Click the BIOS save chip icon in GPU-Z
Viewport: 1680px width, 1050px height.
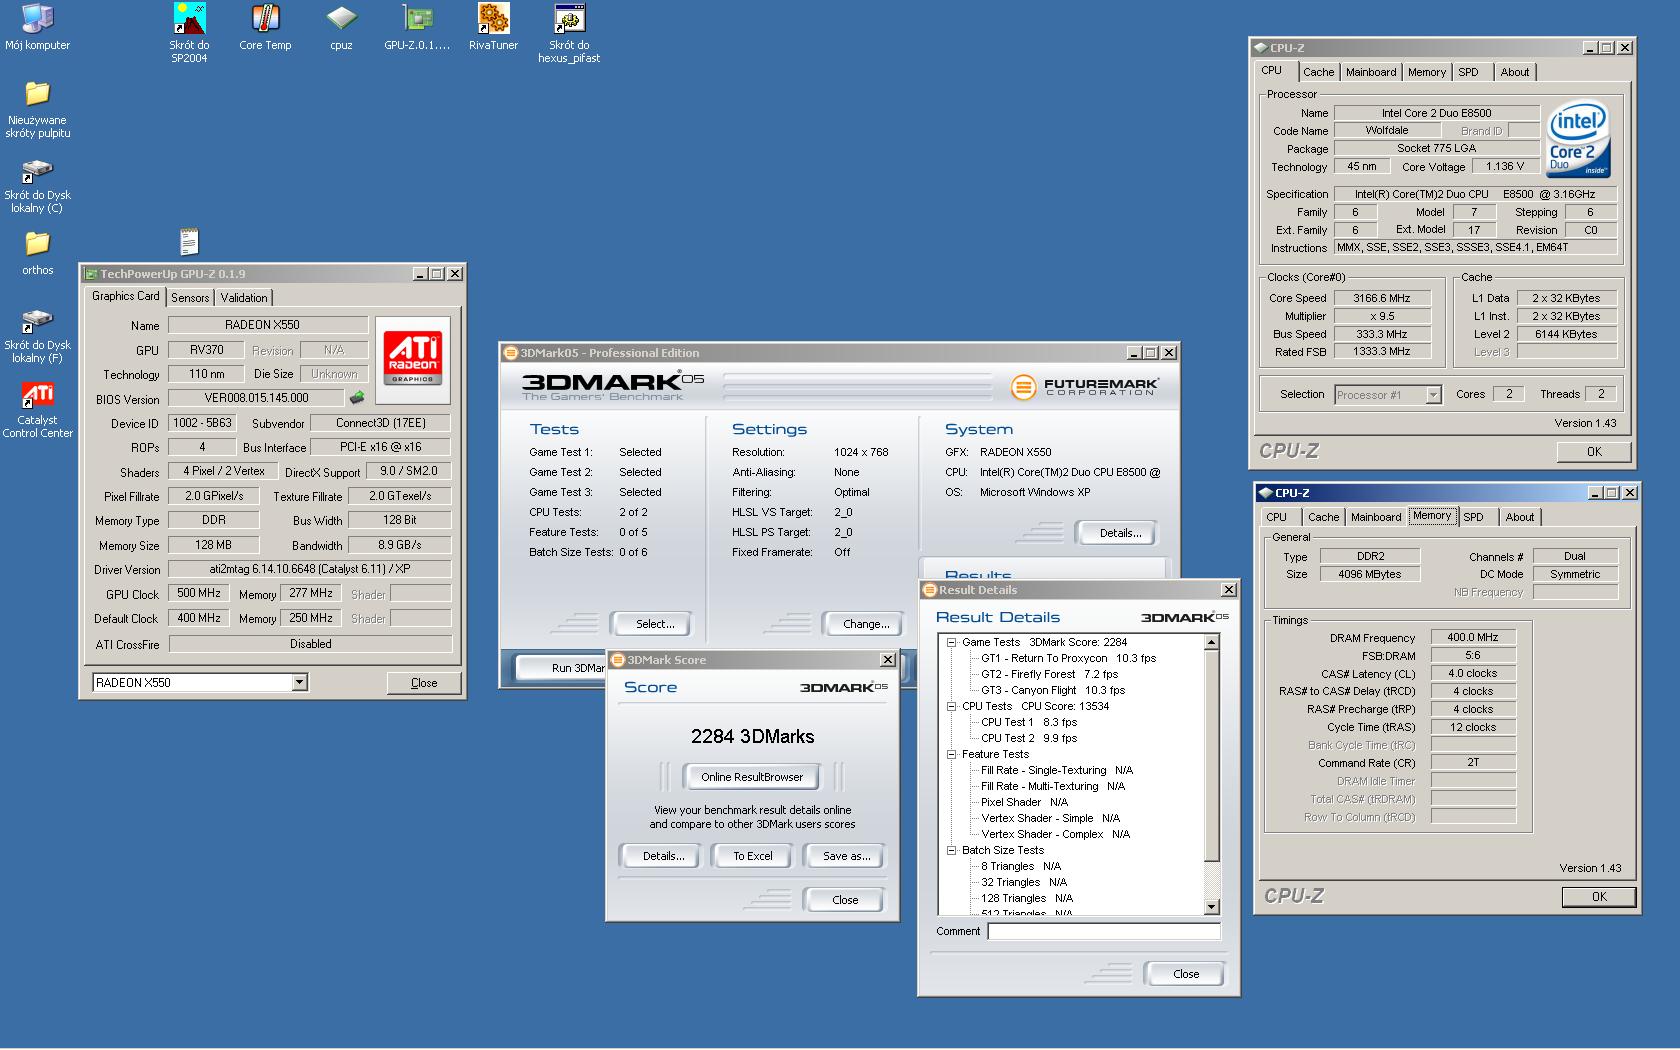click(x=357, y=397)
